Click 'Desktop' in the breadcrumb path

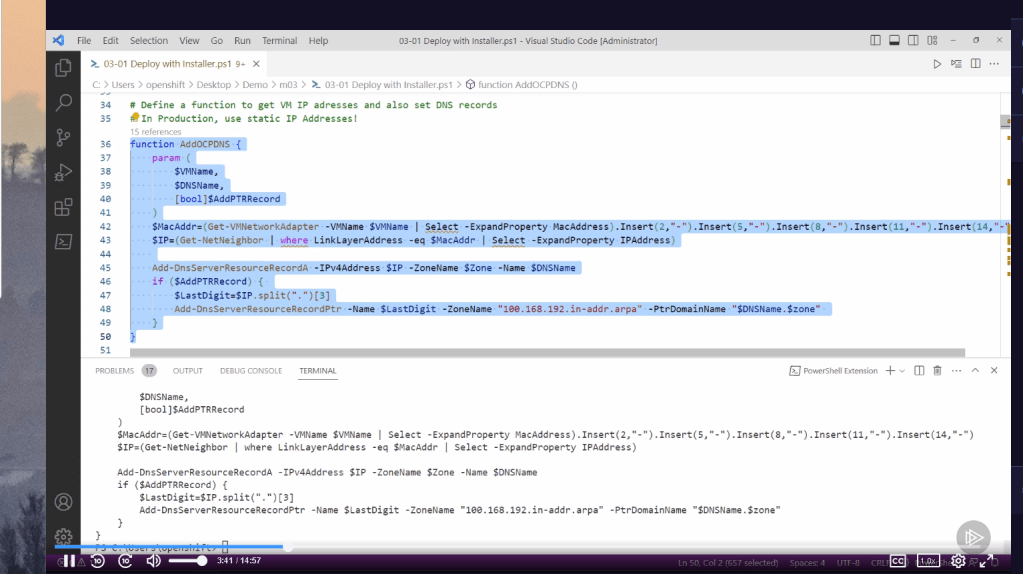pyautogui.click(x=213, y=85)
